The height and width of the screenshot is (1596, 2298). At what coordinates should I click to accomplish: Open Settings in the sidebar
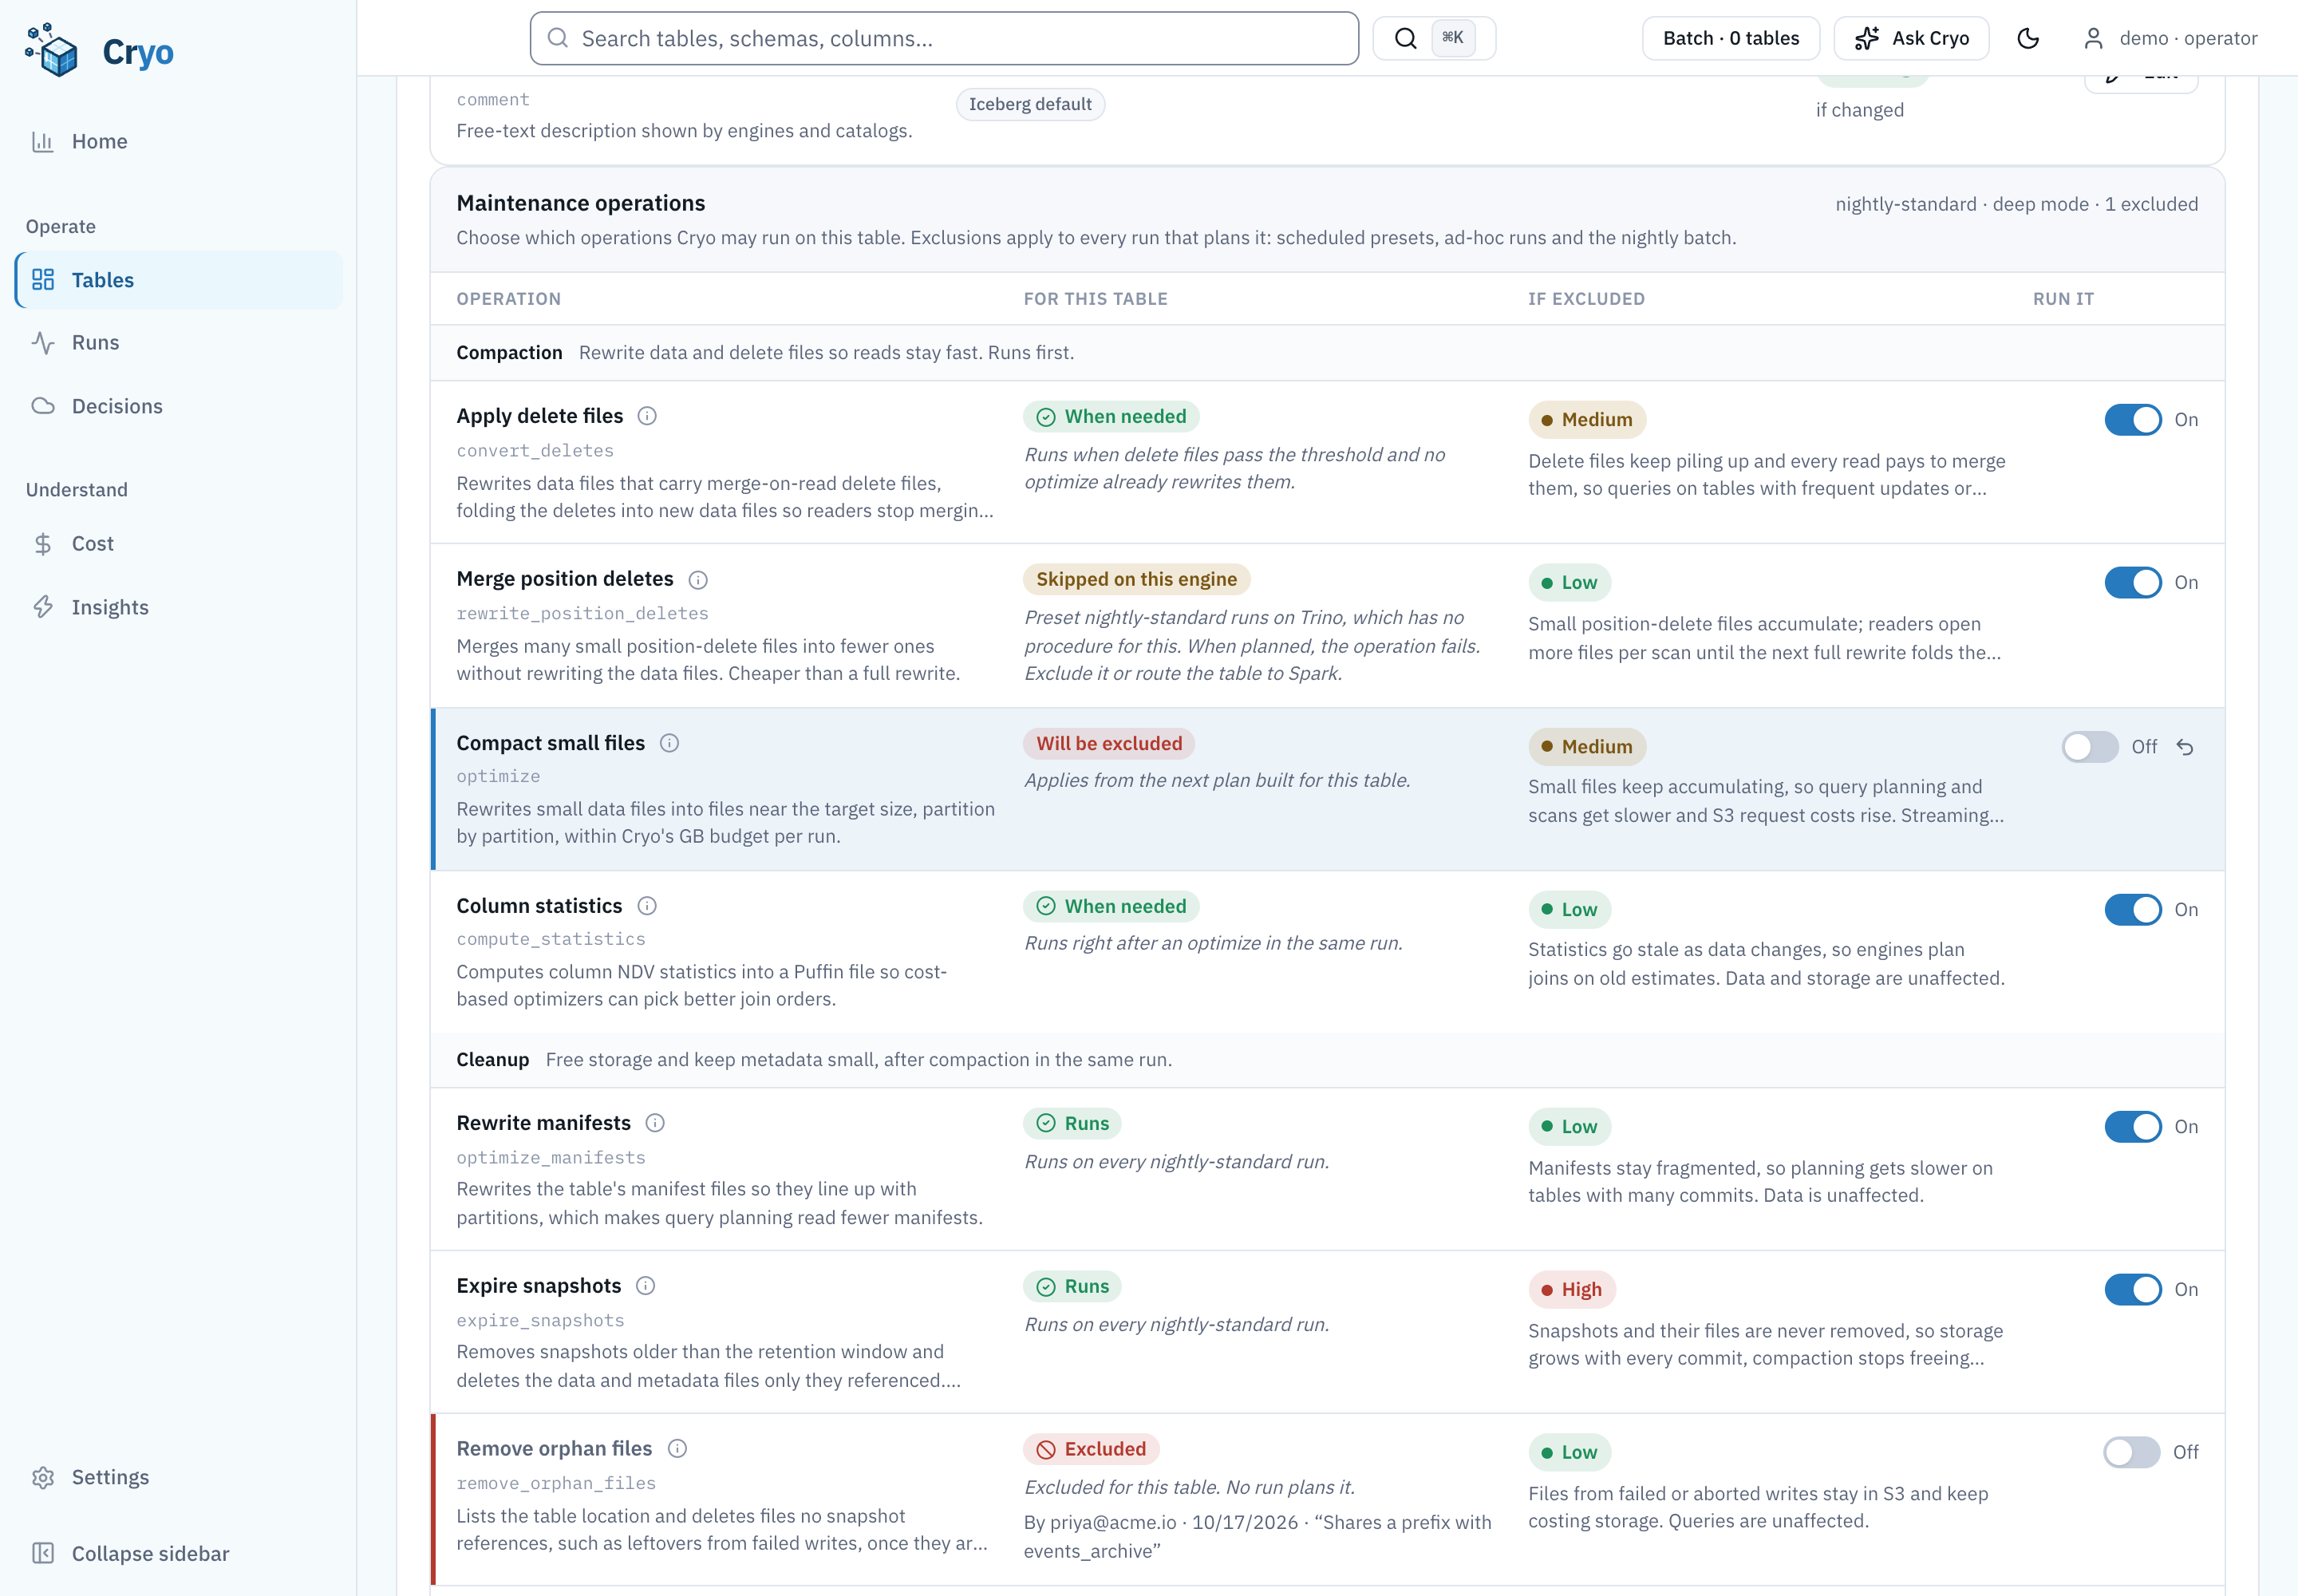(178, 1477)
